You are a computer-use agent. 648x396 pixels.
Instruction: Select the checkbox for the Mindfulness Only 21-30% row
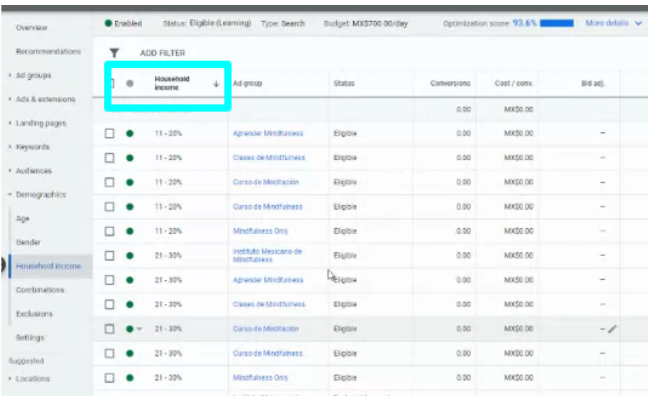[110, 378]
